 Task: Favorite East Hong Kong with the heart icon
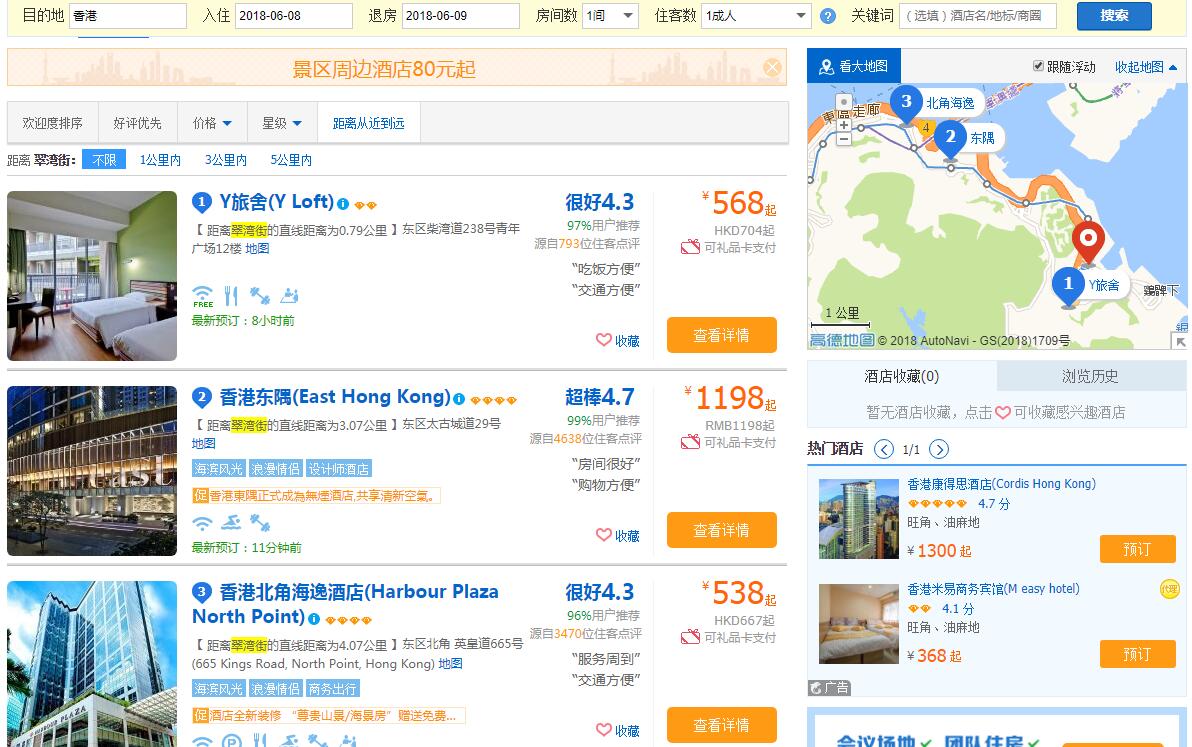(x=604, y=535)
